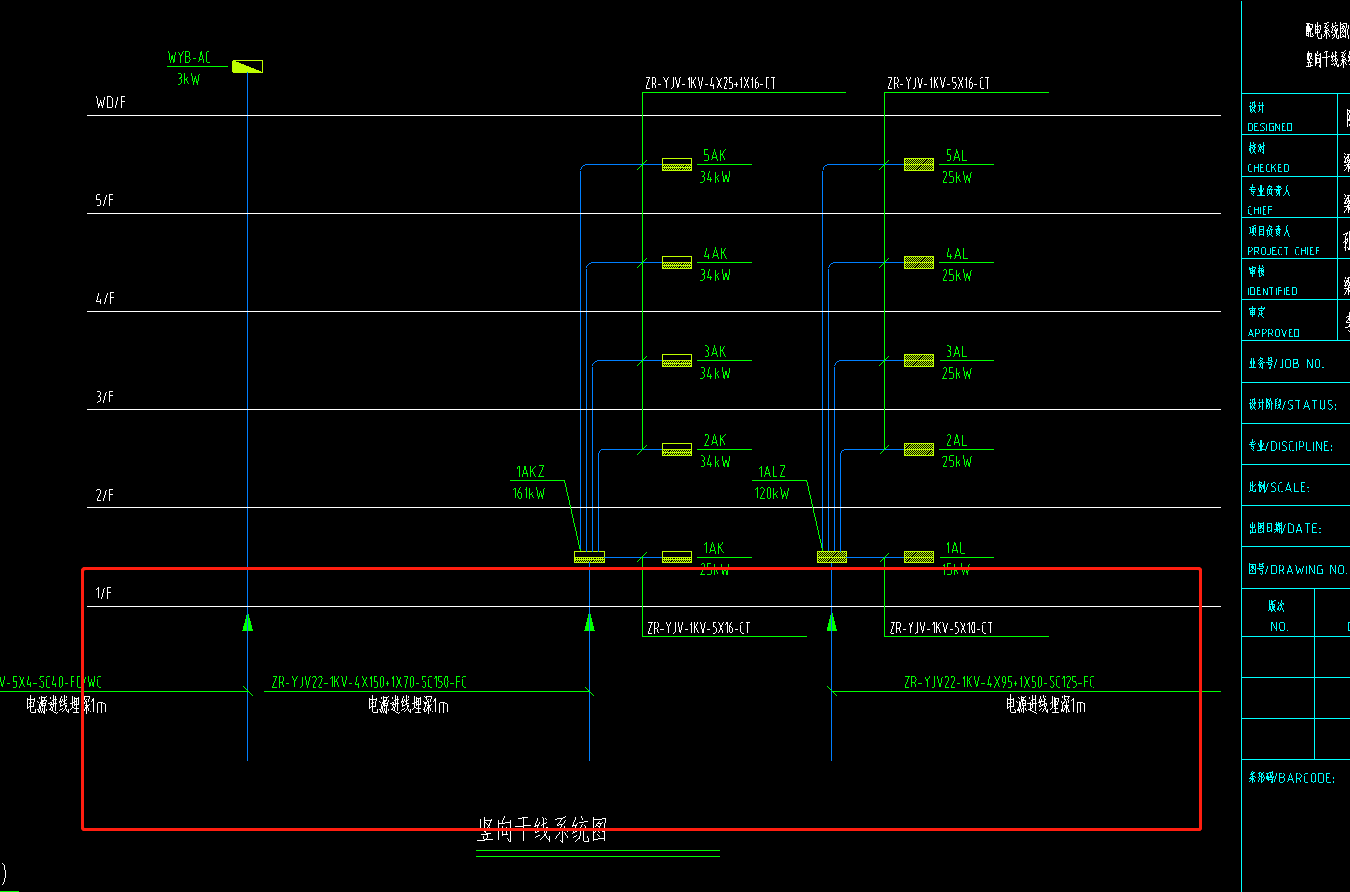This screenshot has width=1350, height=892.
Task: Select the 1/F floor label
Action: (104, 593)
